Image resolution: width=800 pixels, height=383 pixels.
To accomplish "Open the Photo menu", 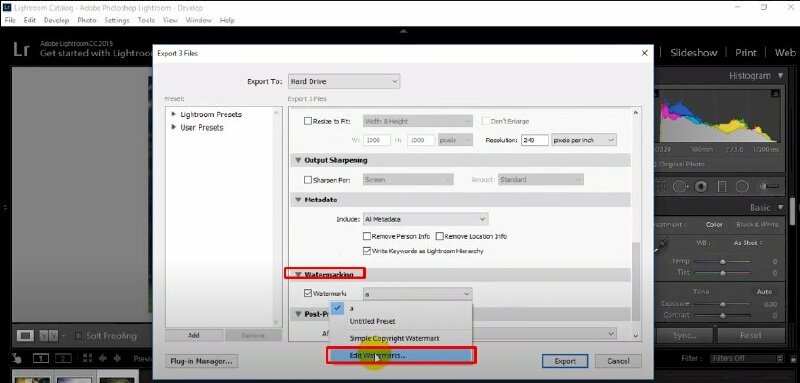I will point(87,20).
